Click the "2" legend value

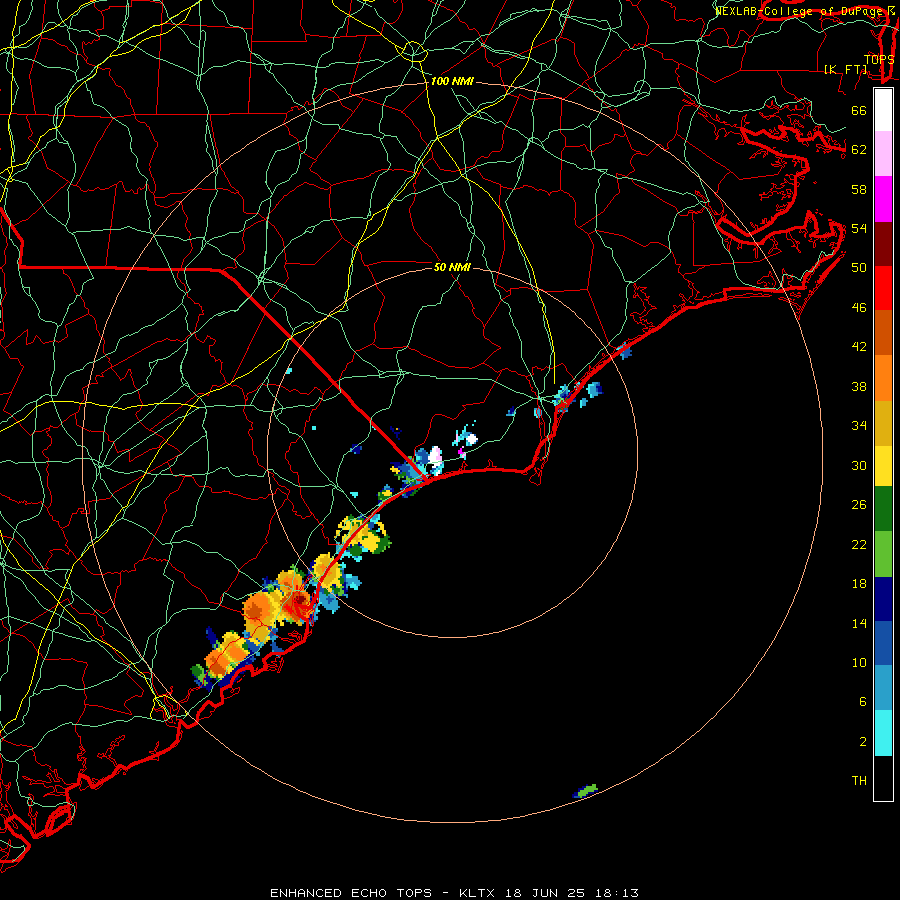tap(862, 742)
